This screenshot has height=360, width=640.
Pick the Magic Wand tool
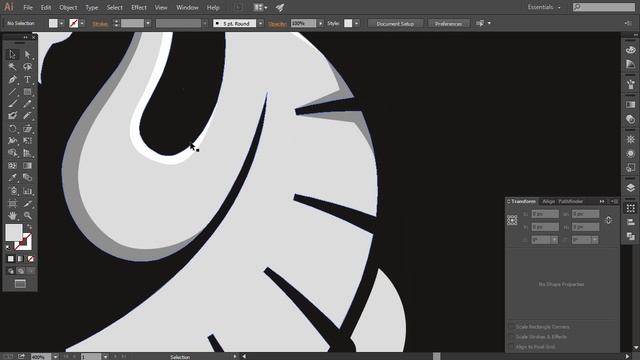point(12,67)
